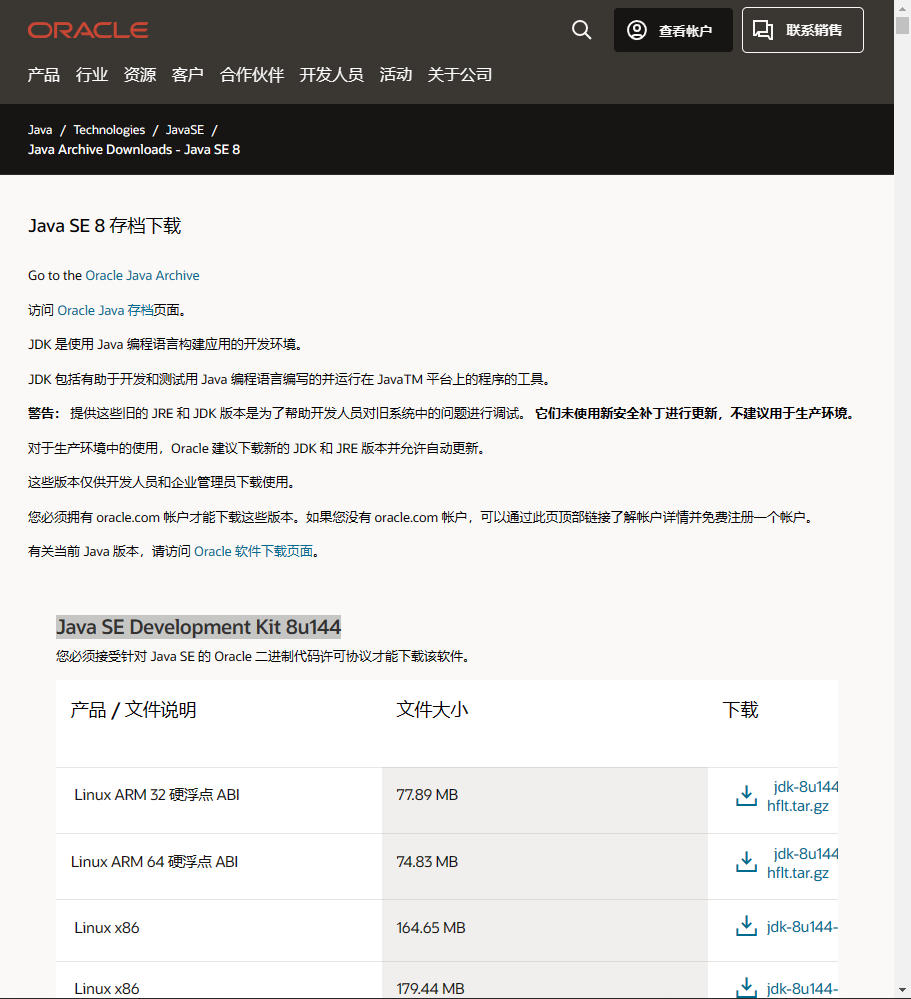911x999 pixels.
Task: Click jdk-8u144 hflt.tar.gz link for ARM 32
Action: click(x=801, y=796)
